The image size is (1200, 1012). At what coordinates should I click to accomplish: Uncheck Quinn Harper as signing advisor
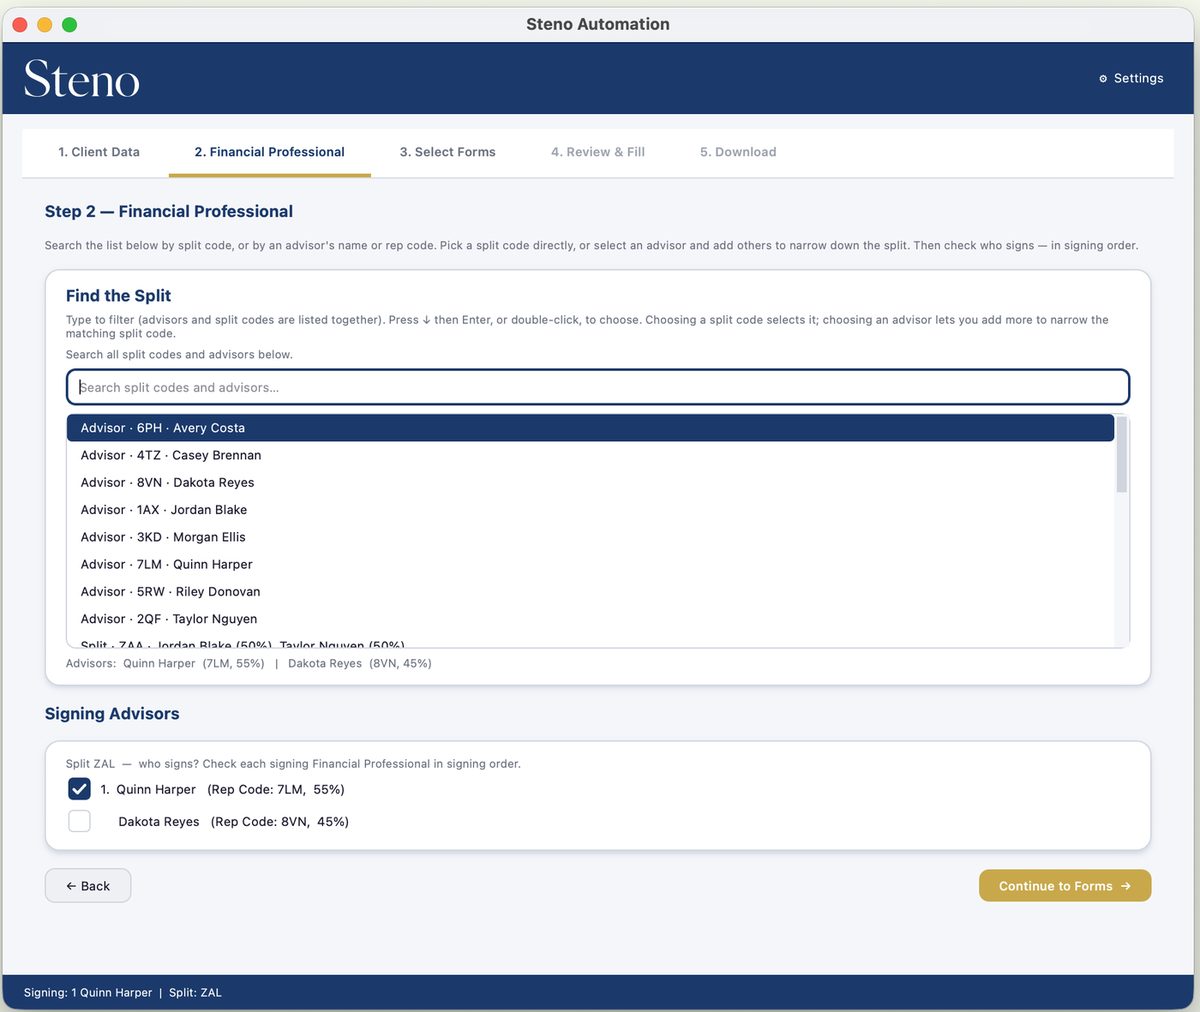[x=79, y=789]
